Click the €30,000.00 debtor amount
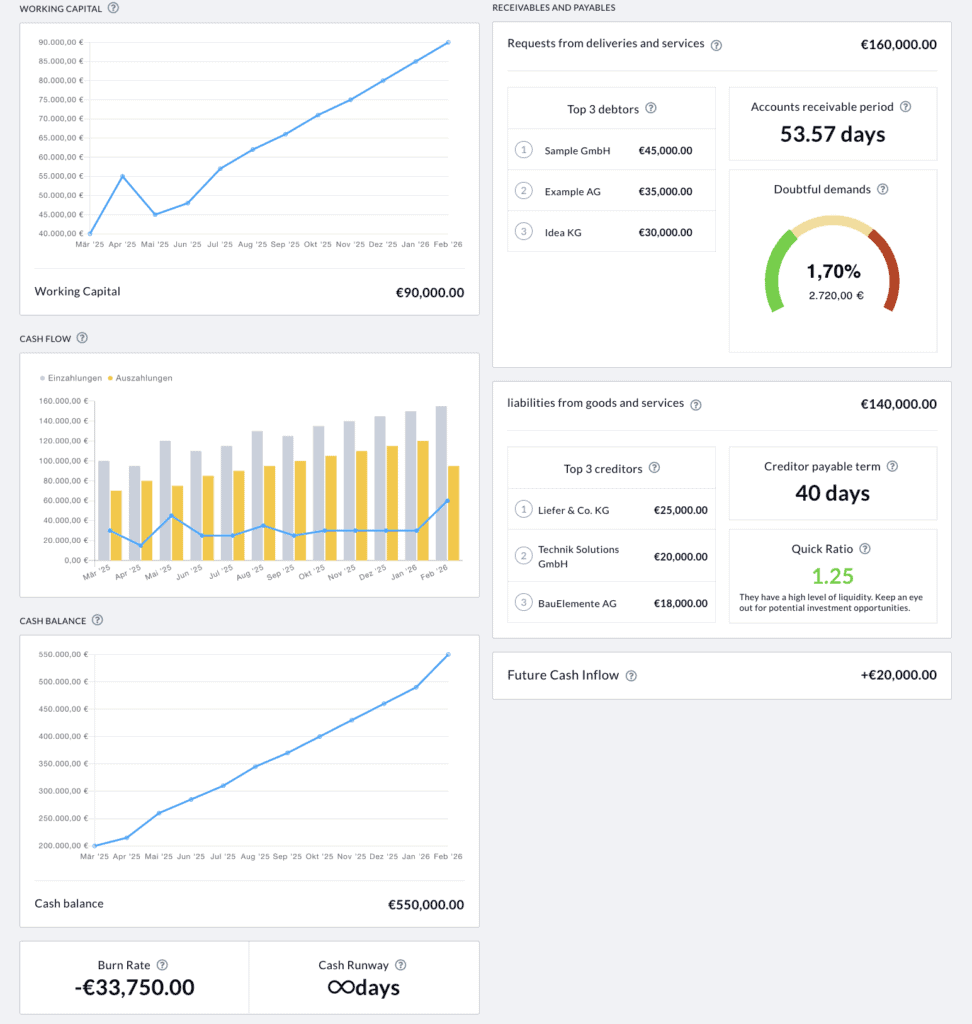Image resolution: width=972 pixels, height=1024 pixels. (x=665, y=232)
